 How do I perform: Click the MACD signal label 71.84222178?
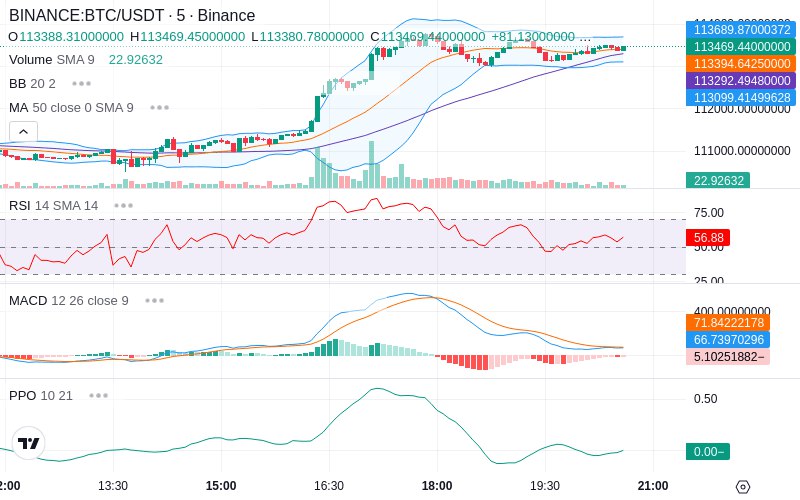728,322
